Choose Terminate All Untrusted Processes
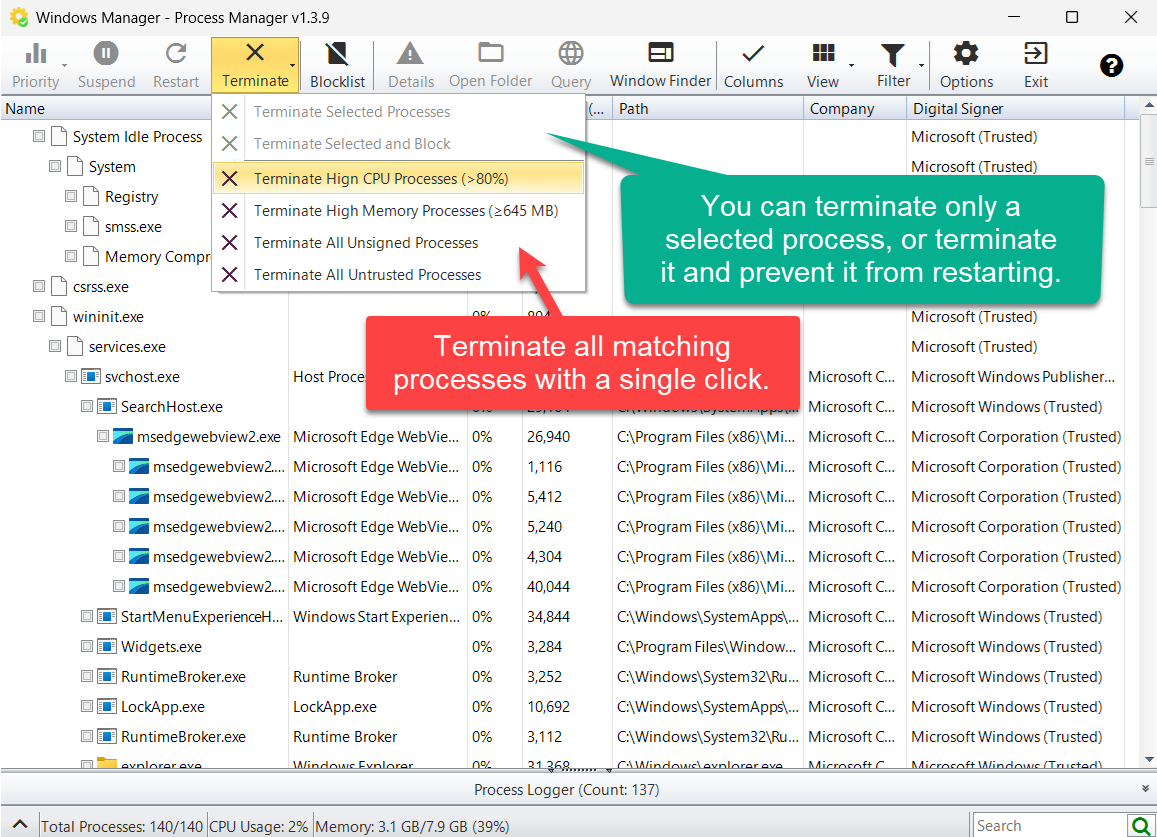The width and height of the screenshot is (1157, 837). point(399,275)
